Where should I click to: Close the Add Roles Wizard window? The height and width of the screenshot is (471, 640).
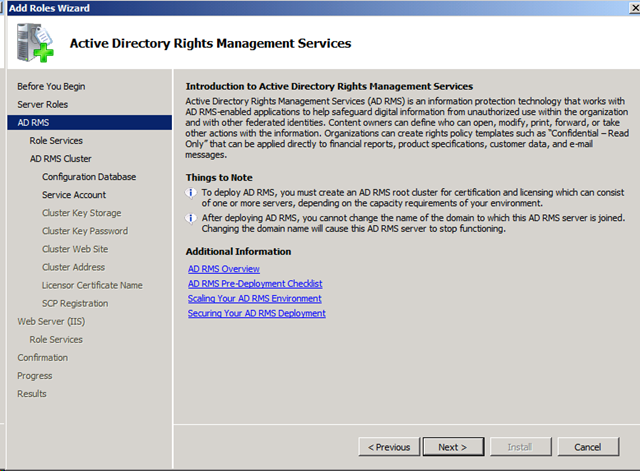(635, 8)
